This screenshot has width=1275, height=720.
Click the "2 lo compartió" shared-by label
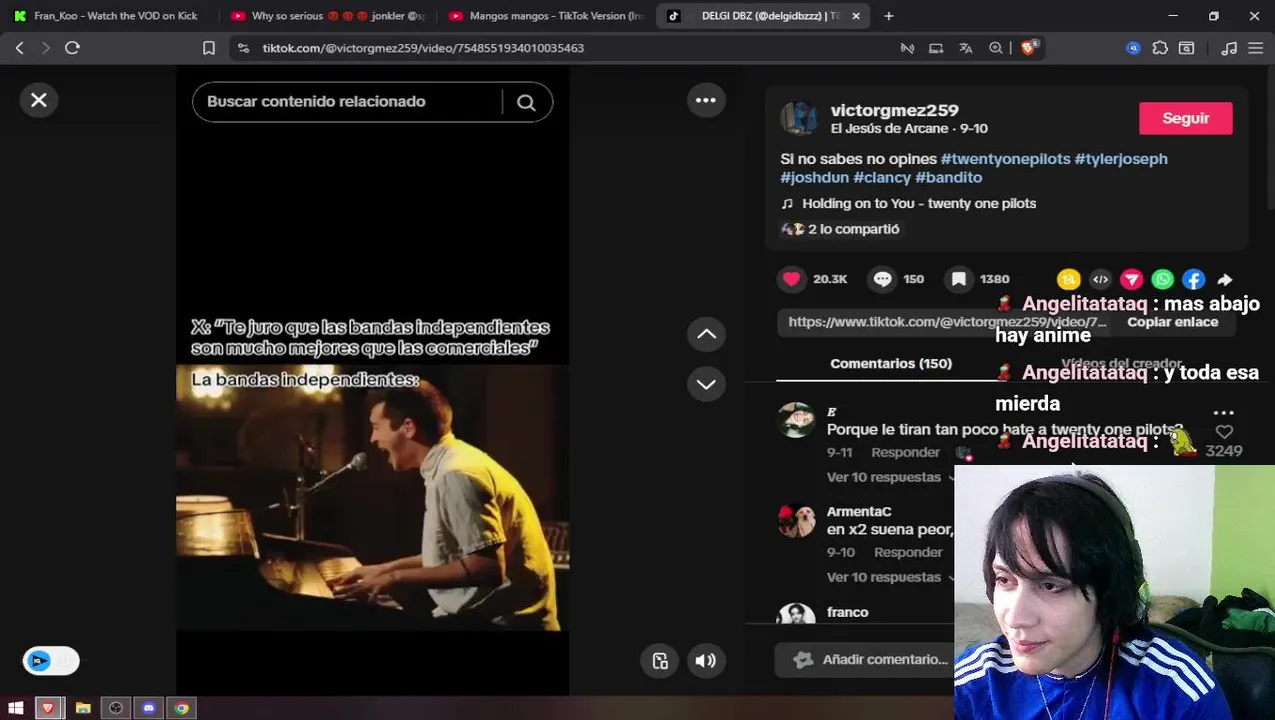tap(853, 229)
